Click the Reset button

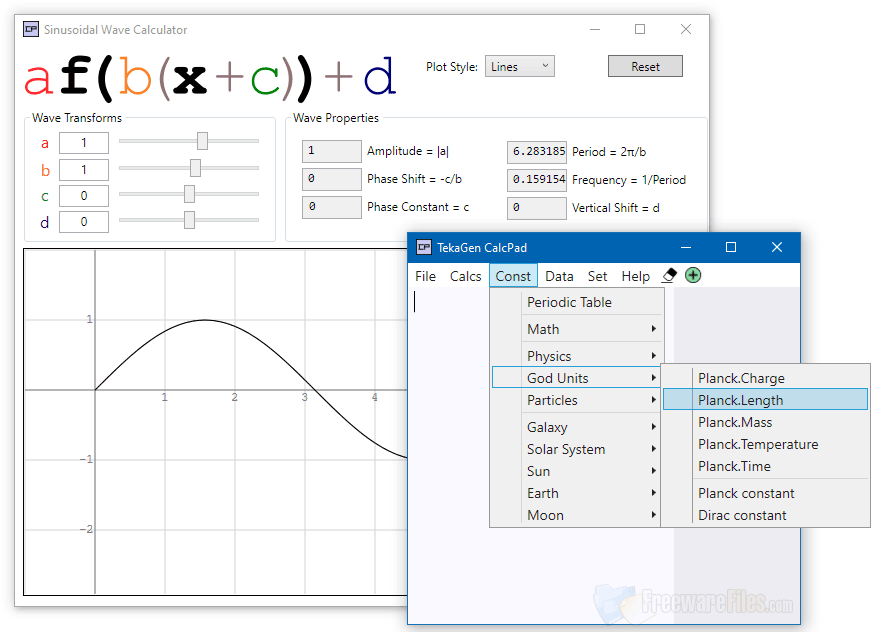click(645, 65)
